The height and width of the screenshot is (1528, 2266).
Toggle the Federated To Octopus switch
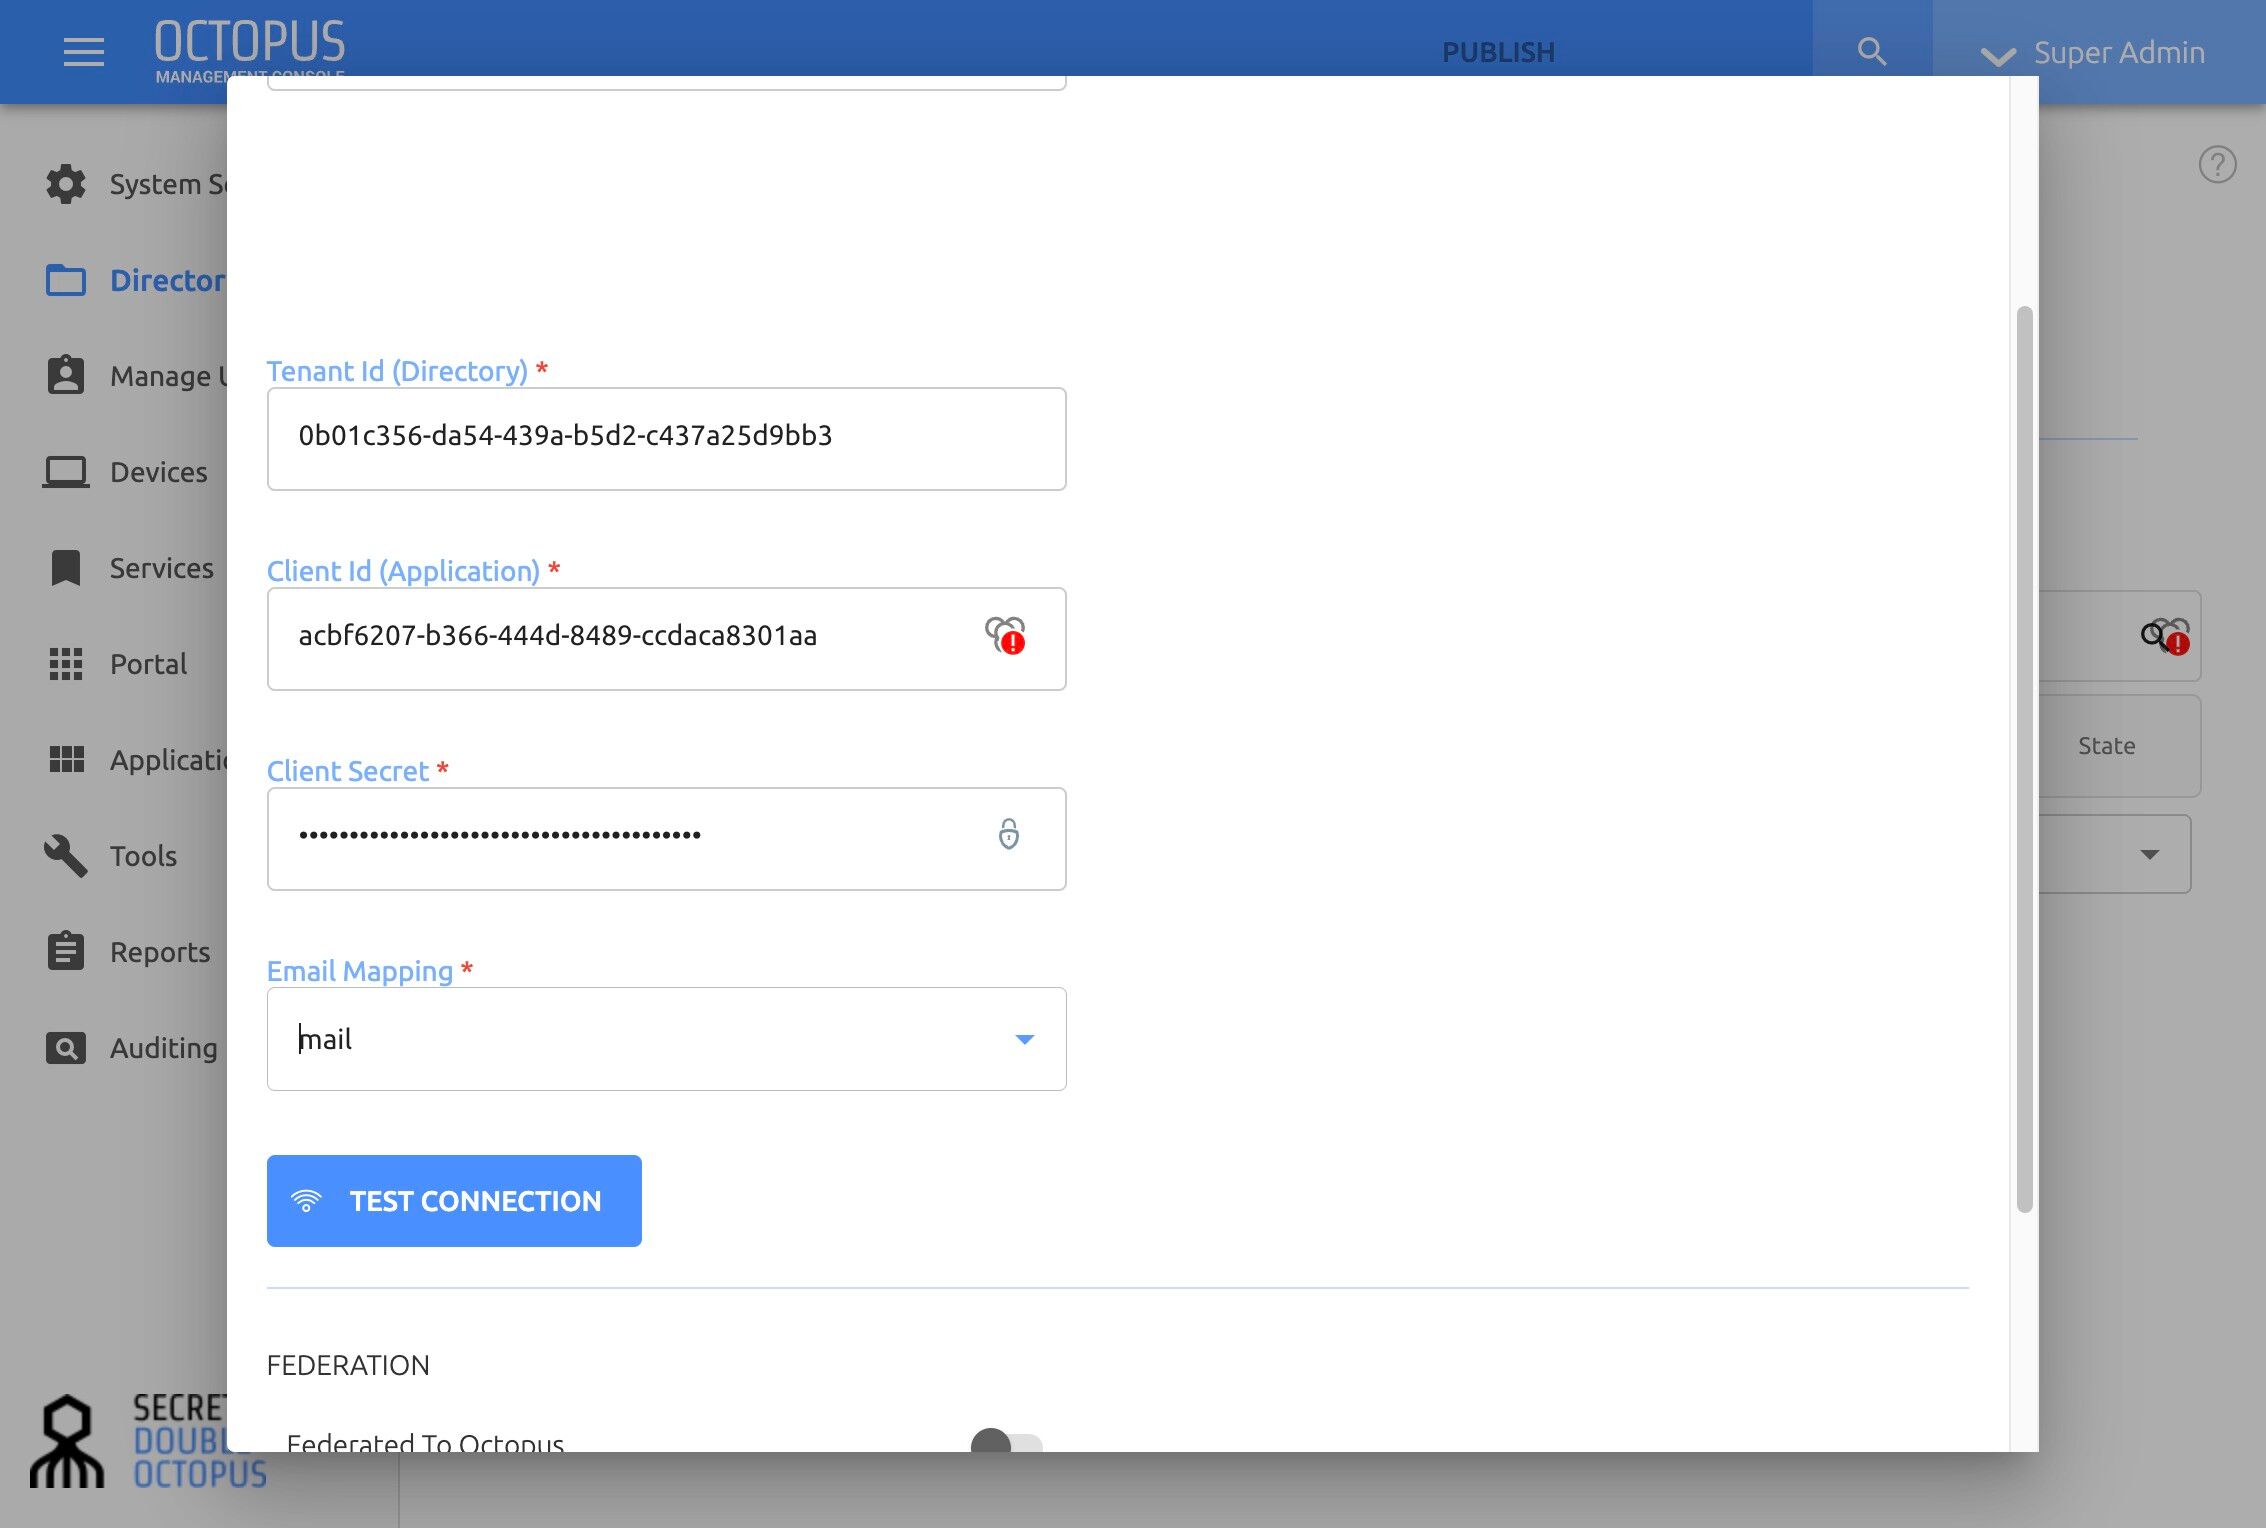(1006, 1441)
